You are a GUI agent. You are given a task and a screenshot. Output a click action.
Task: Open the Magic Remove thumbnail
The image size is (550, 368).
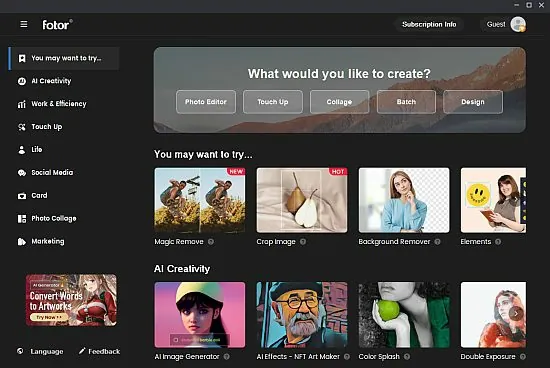pos(200,200)
